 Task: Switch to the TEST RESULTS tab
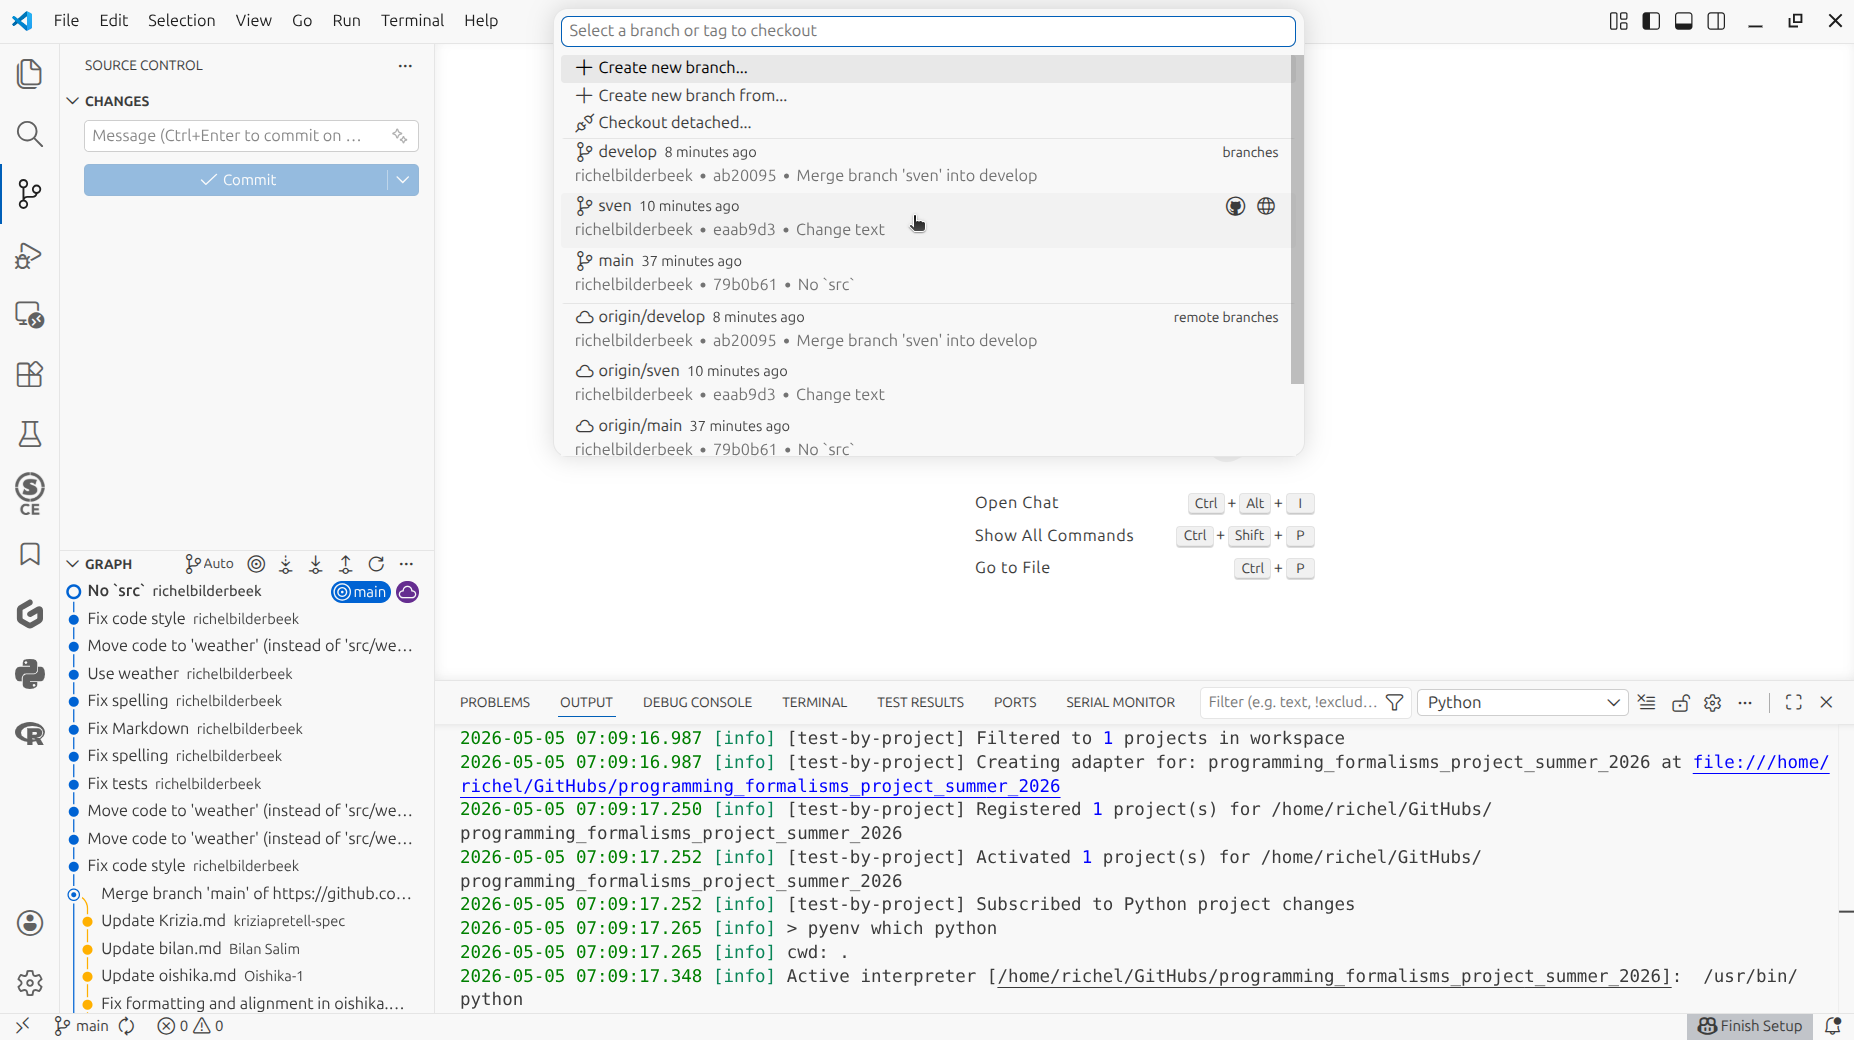click(920, 702)
